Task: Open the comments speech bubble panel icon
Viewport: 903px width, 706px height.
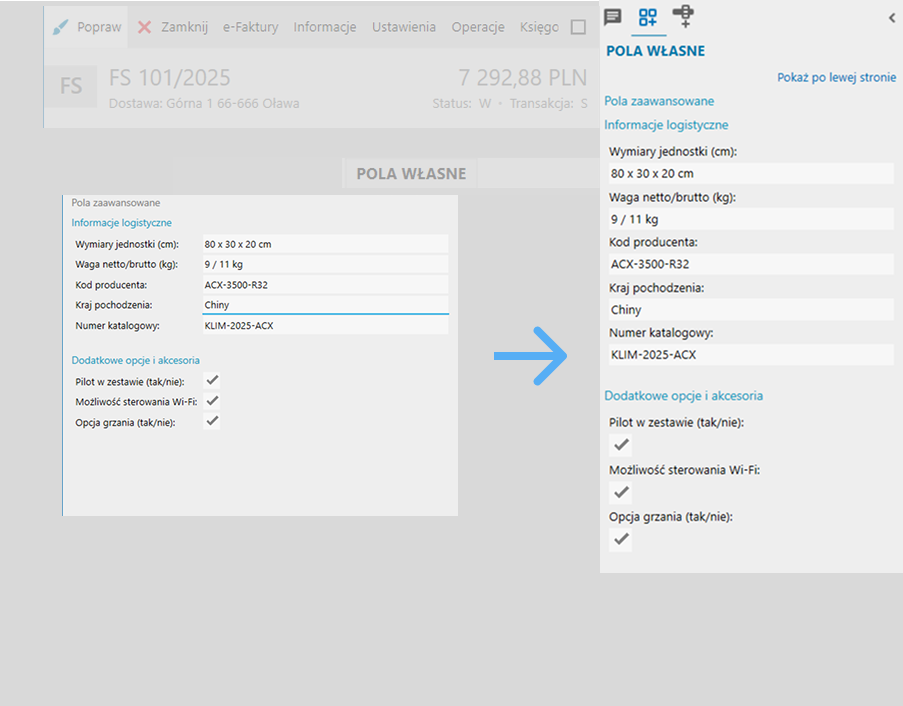Action: pos(613,16)
